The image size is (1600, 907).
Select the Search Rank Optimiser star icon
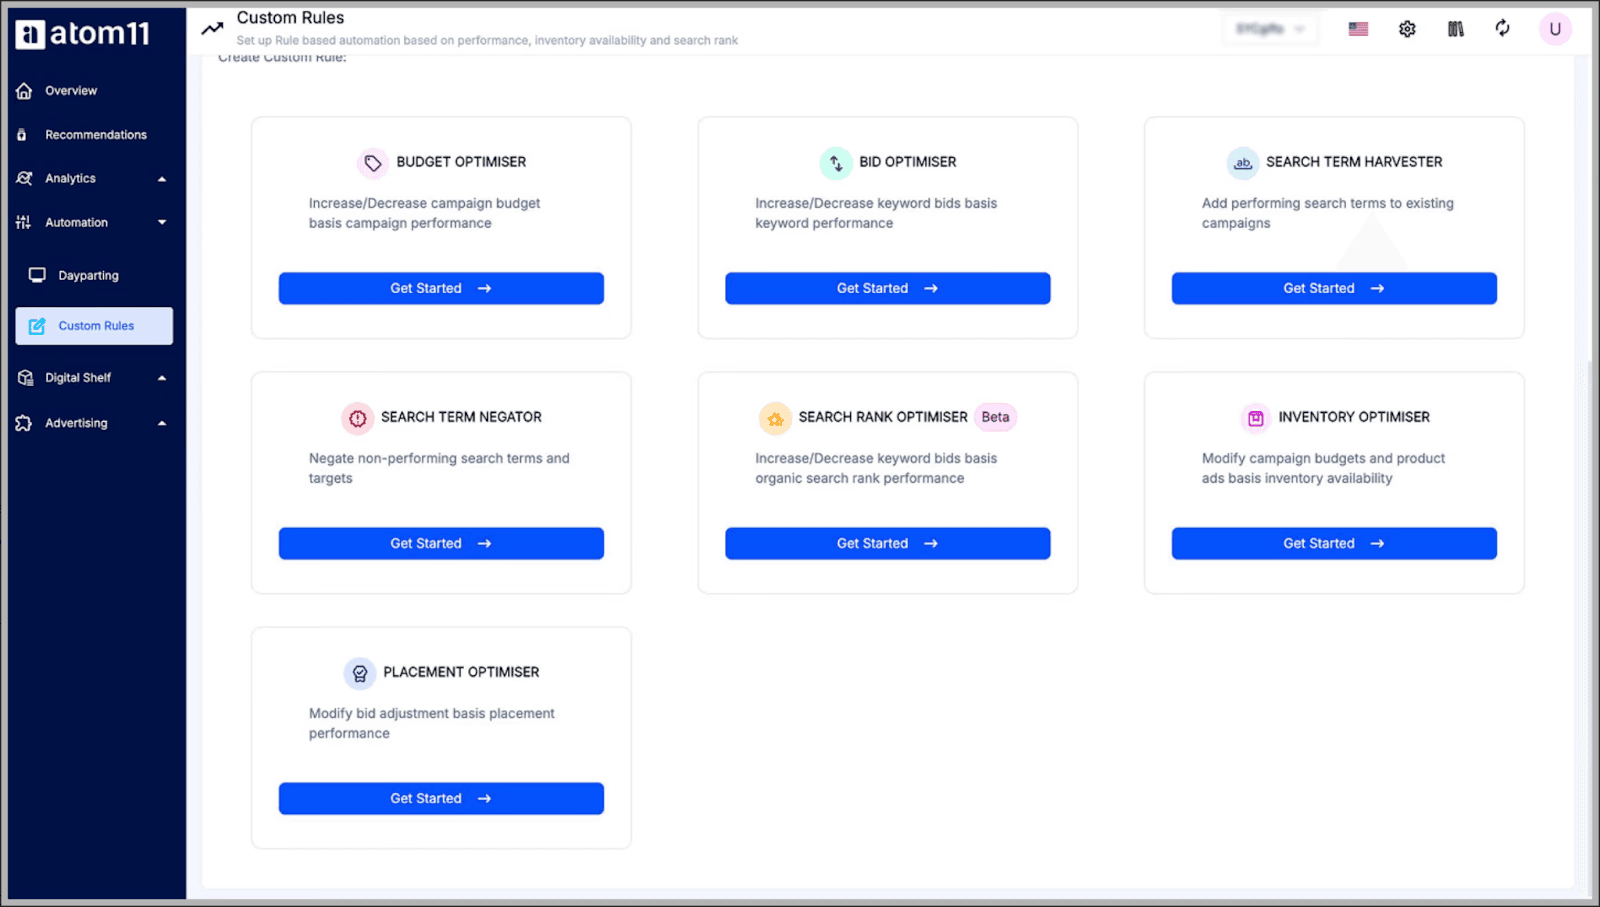click(775, 418)
